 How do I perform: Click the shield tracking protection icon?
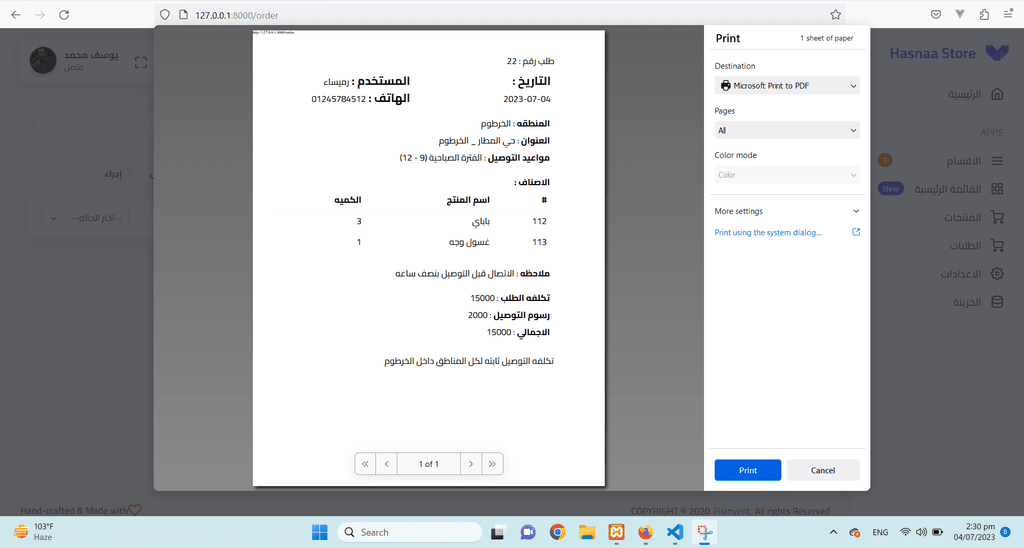(165, 14)
